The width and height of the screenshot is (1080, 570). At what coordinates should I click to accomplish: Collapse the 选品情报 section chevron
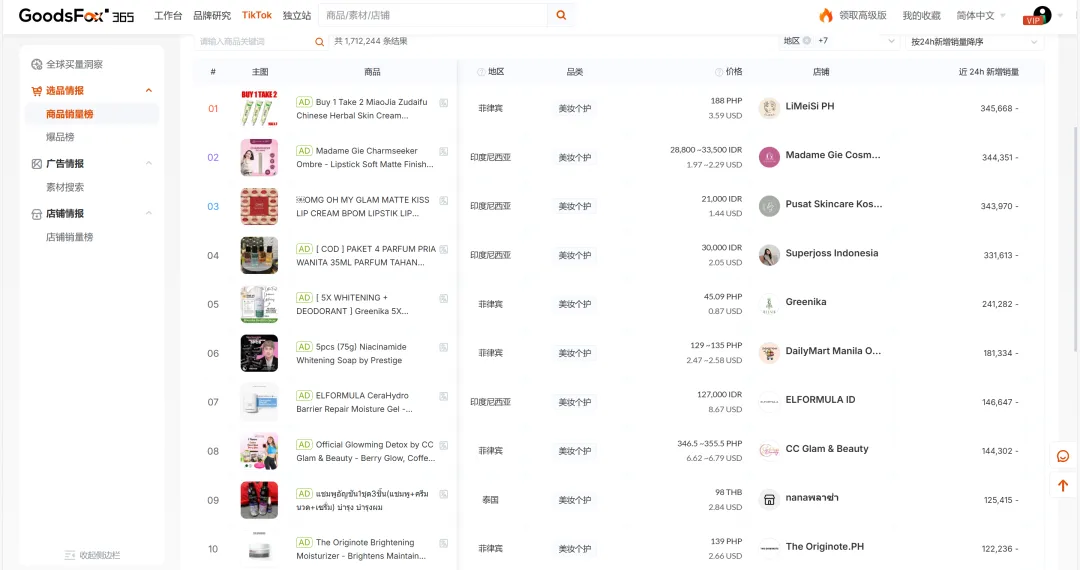coord(149,91)
